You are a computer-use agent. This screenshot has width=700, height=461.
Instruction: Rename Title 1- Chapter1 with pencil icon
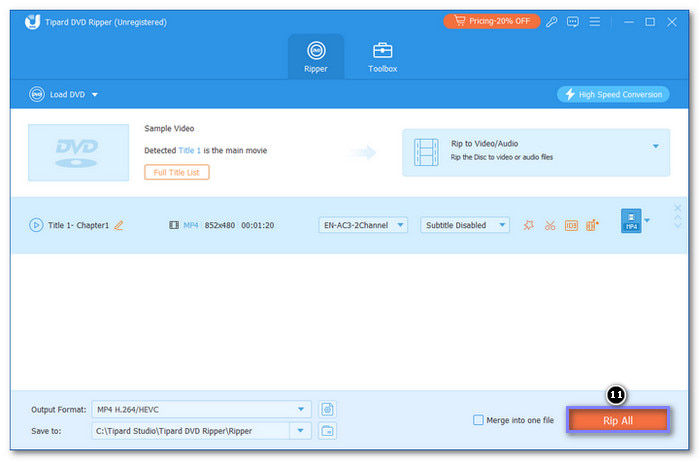[x=119, y=225]
